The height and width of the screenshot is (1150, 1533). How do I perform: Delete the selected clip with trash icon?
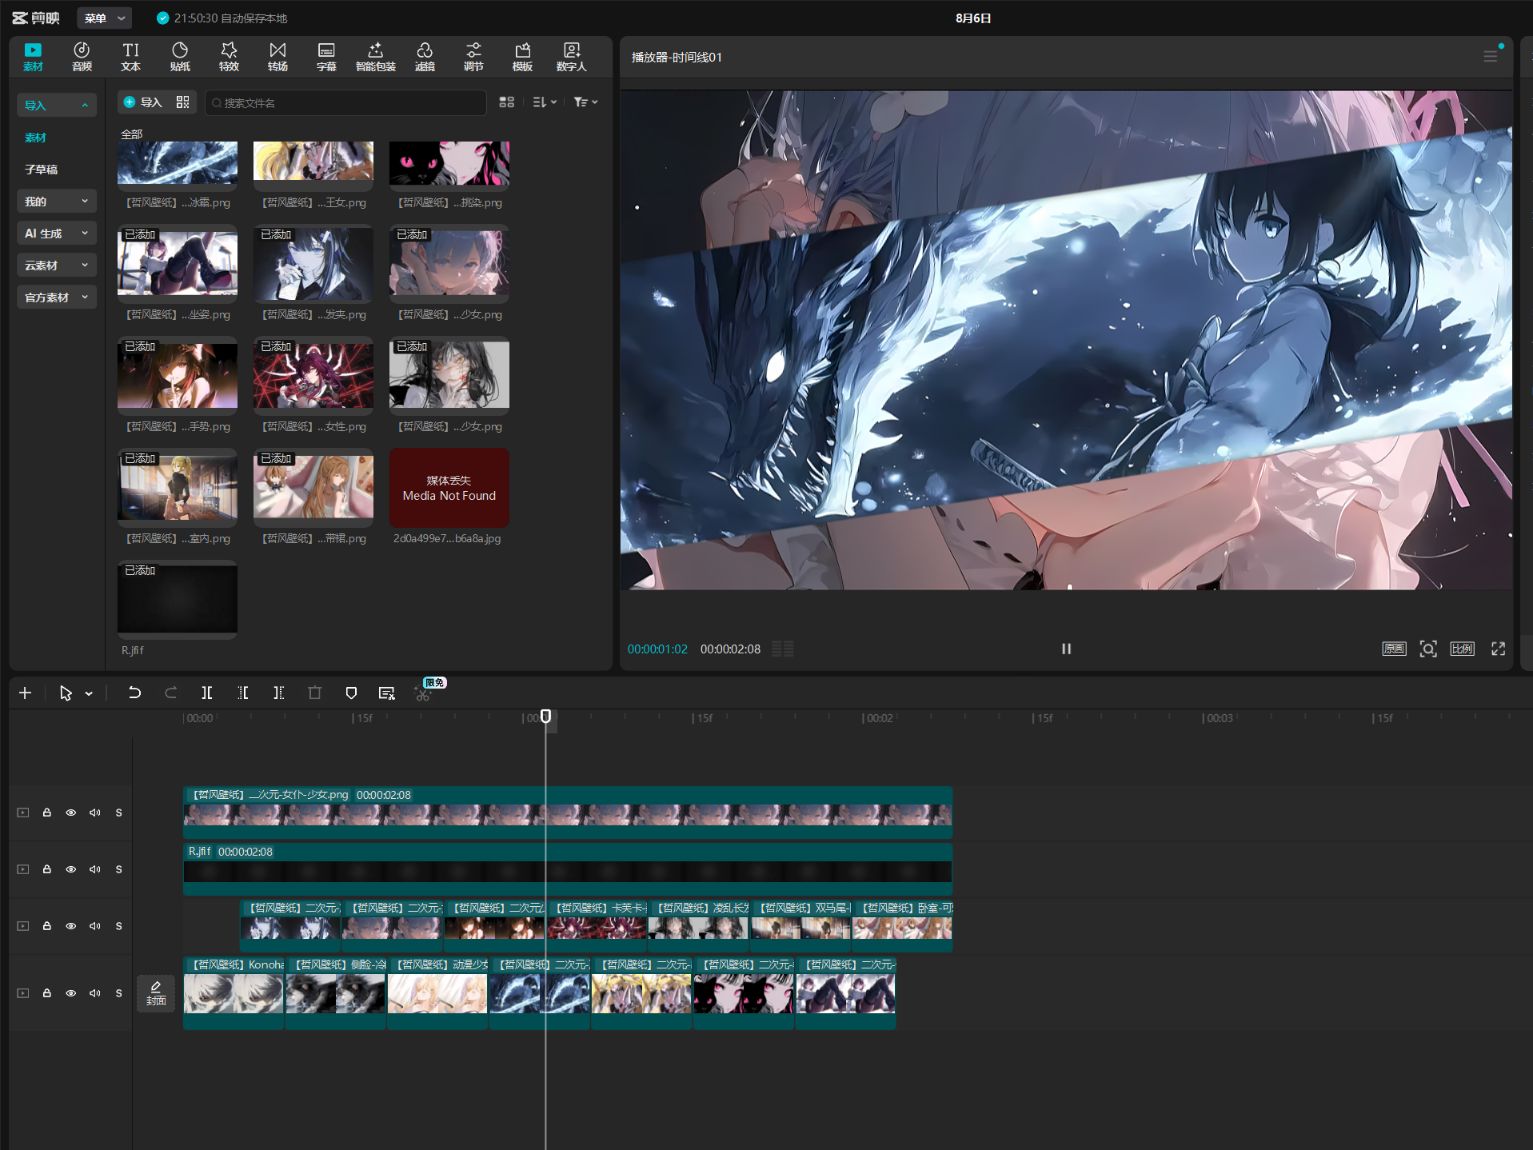coord(315,693)
